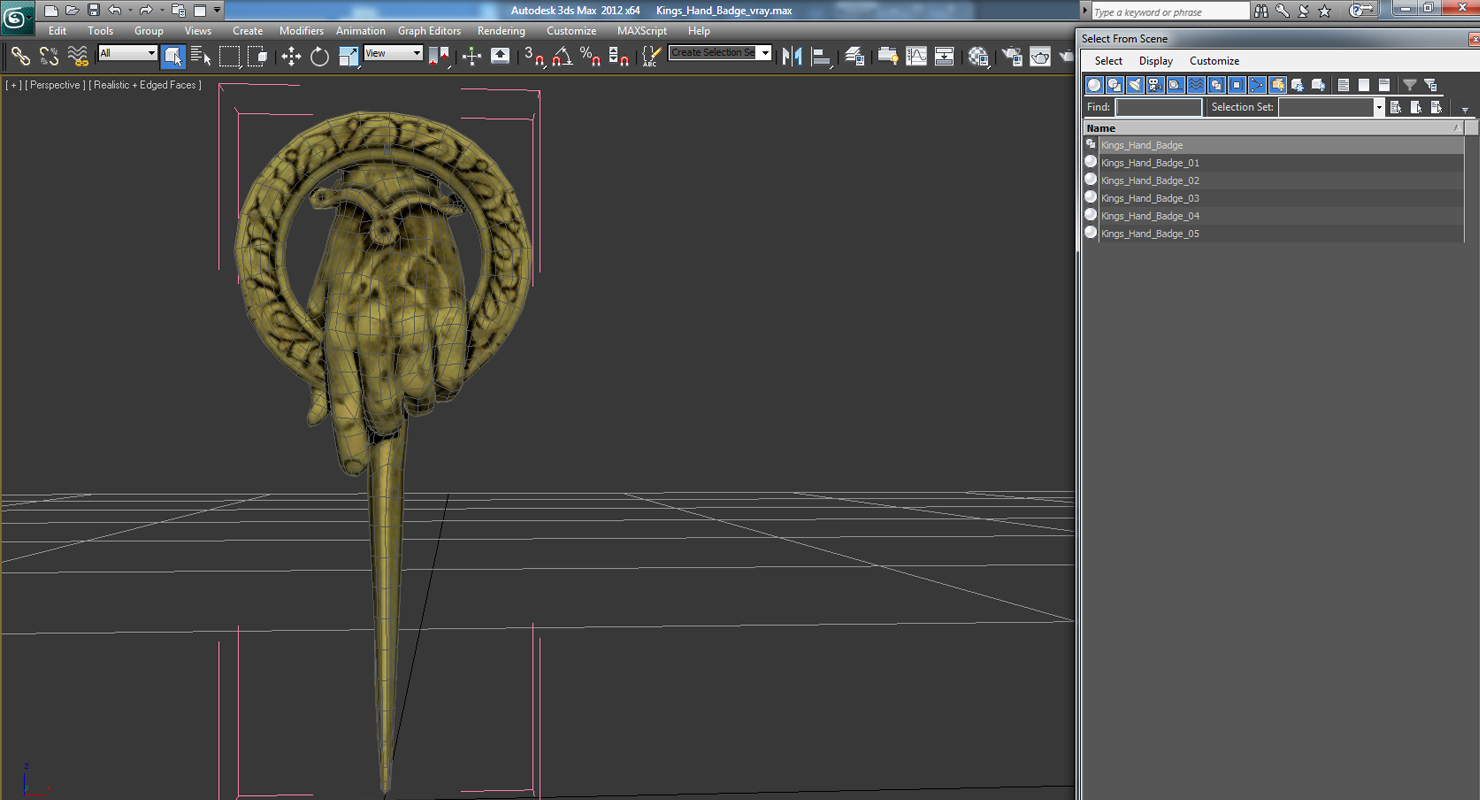1480x800 pixels.
Task: Open the Quick Access Toolbar customize arrow
Action: (x=217, y=10)
